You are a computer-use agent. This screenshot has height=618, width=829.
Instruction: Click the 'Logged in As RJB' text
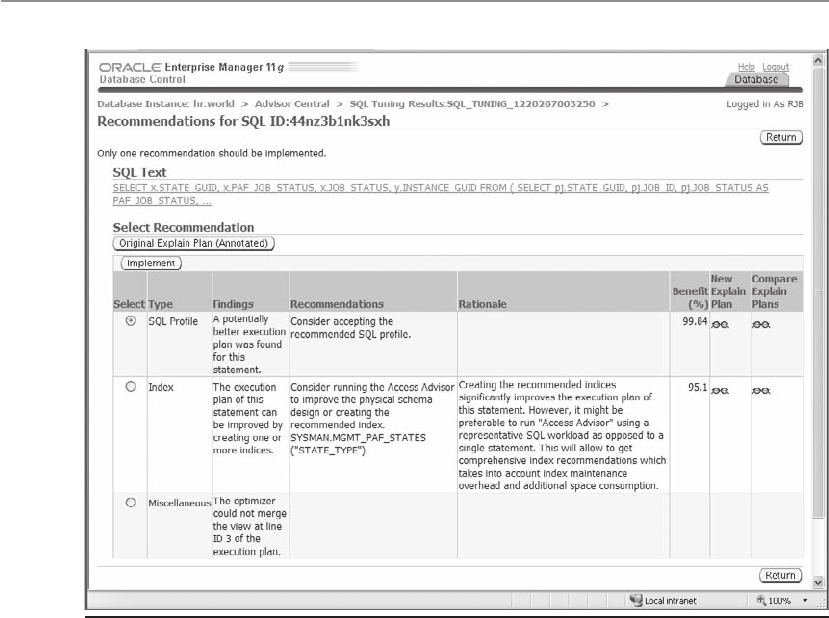764,104
